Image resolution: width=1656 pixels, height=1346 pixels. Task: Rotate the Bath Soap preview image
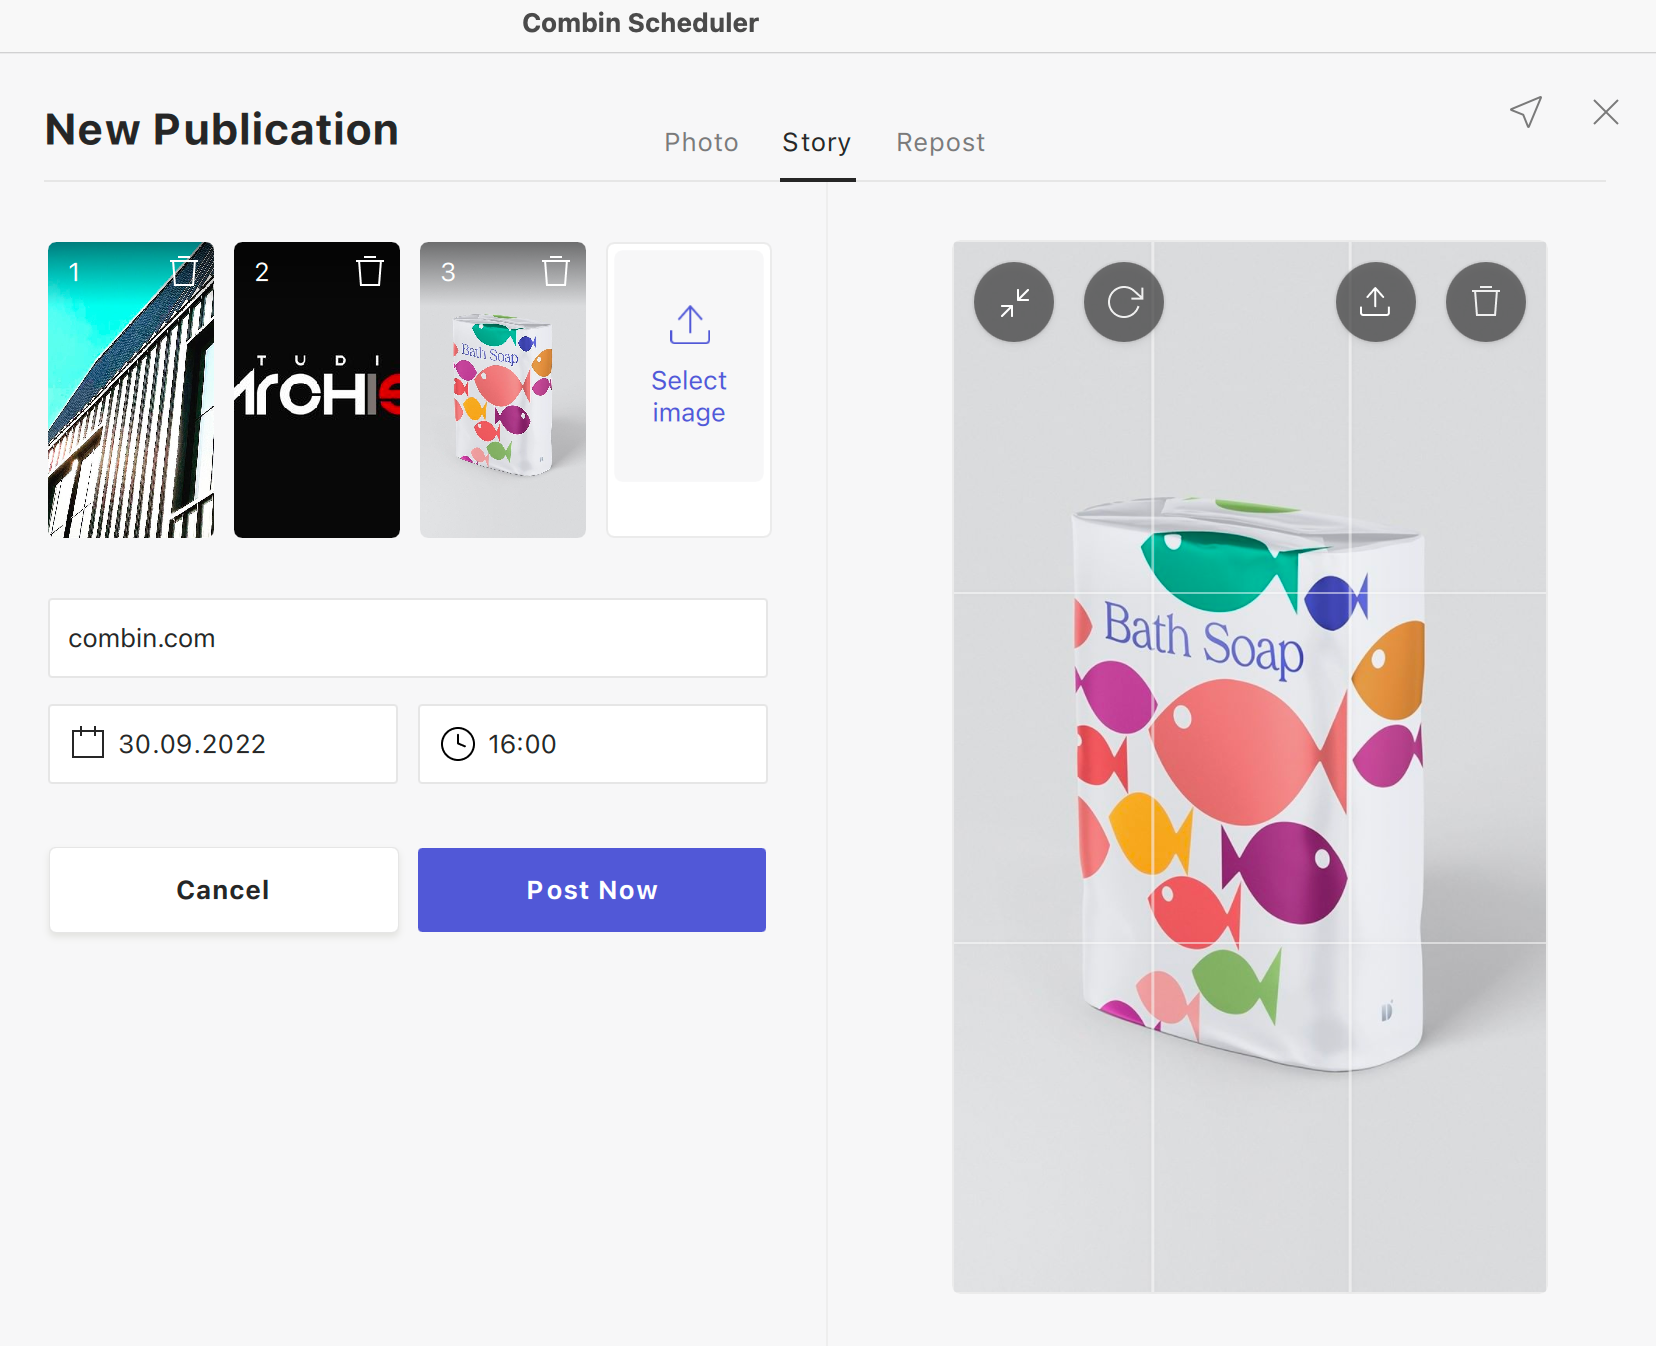coord(1124,302)
